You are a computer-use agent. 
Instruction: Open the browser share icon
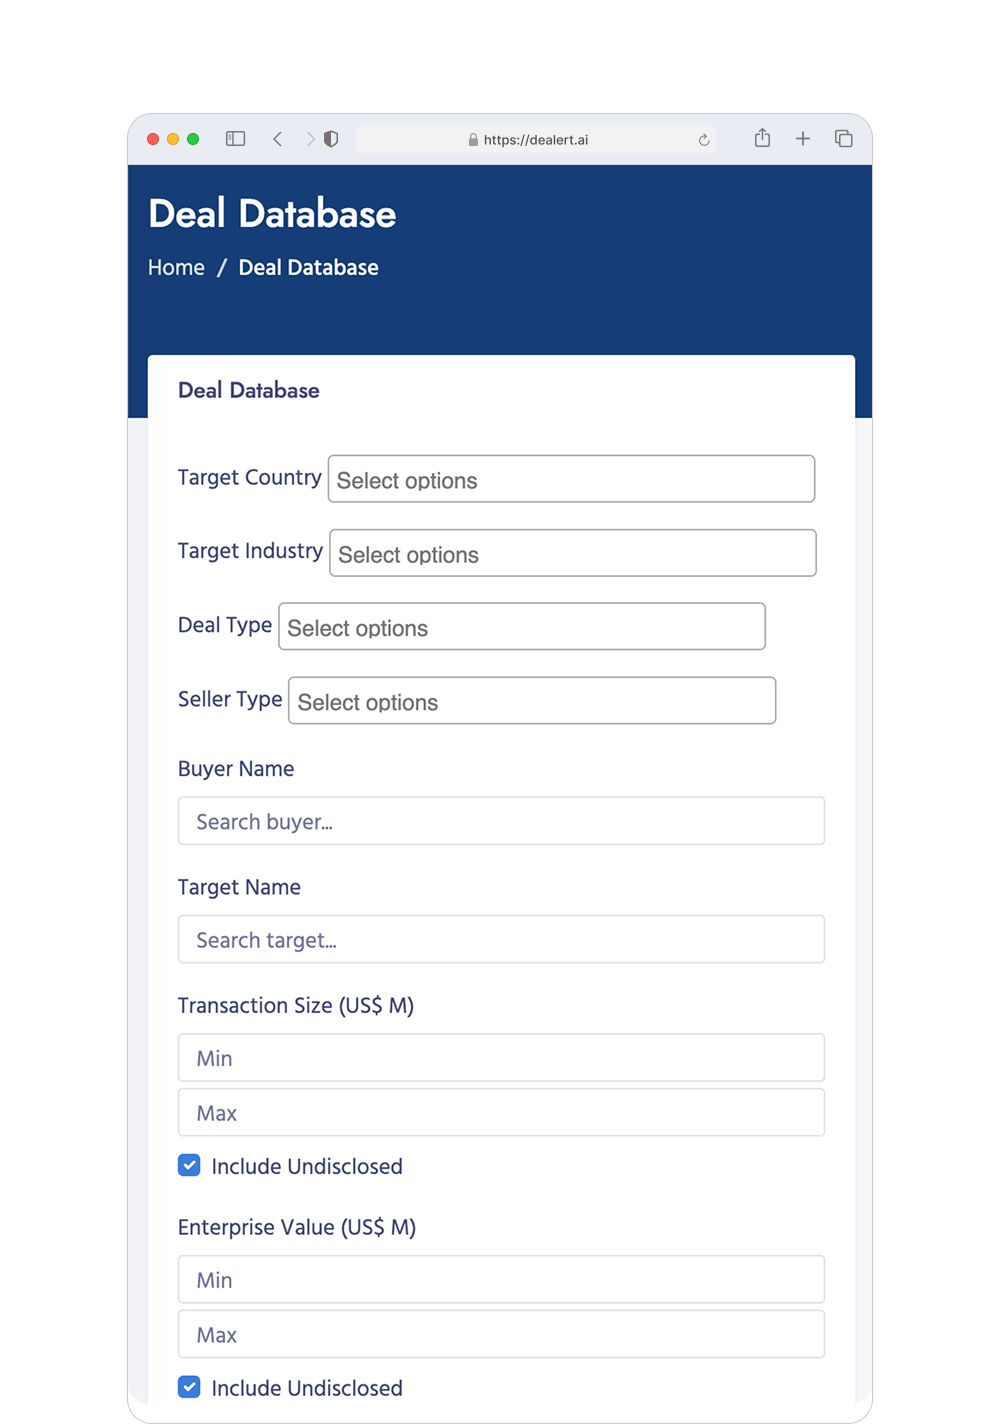763,138
